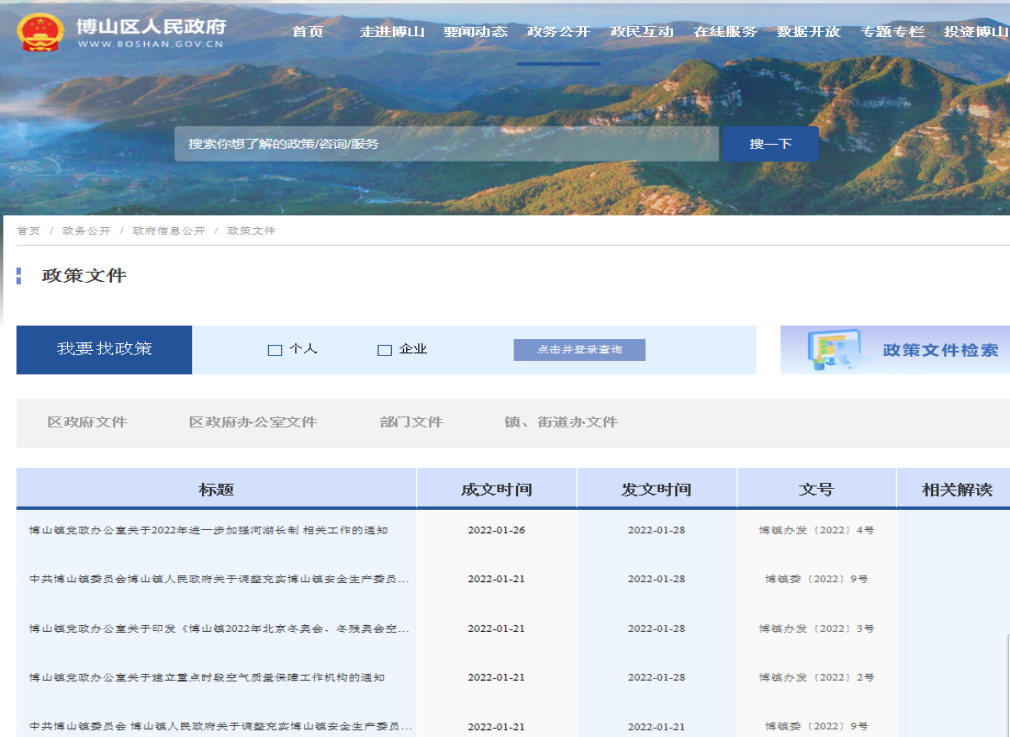1010x737 pixels.
Task: Focus the policy search input field
Action: click(446, 144)
